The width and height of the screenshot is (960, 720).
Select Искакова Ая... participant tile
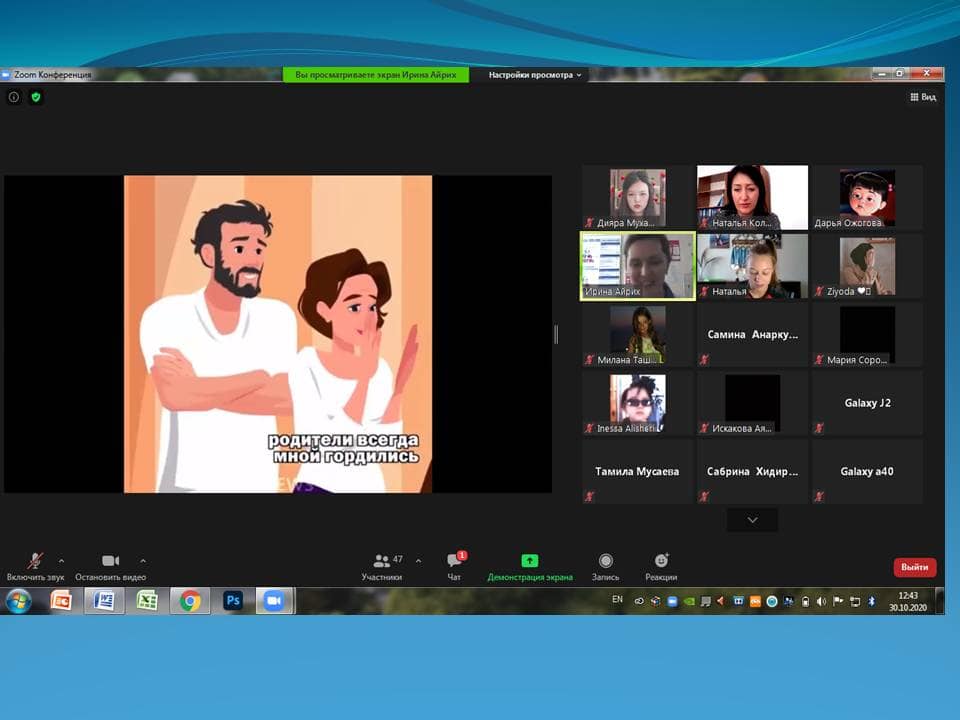752,403
